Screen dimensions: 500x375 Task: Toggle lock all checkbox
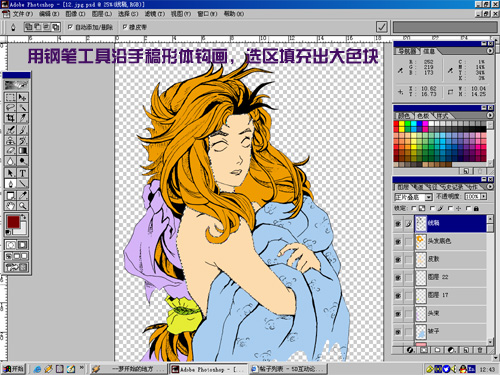[x=468, y=208]
